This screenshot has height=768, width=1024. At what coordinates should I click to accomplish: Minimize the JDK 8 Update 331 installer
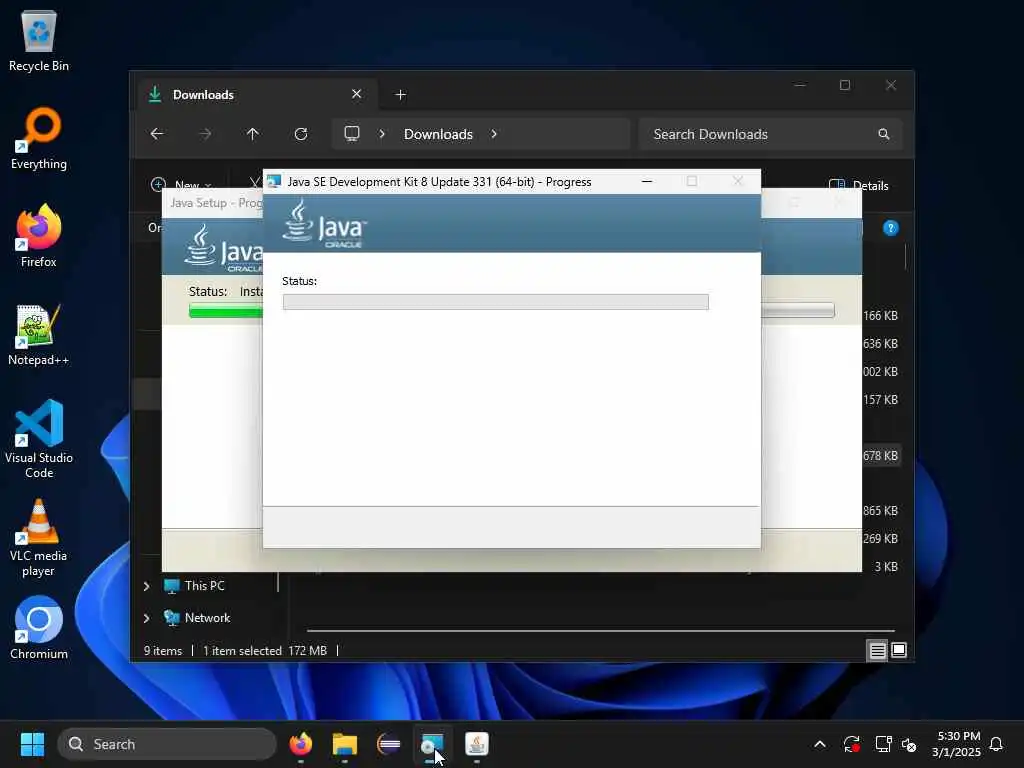point(647,182)
